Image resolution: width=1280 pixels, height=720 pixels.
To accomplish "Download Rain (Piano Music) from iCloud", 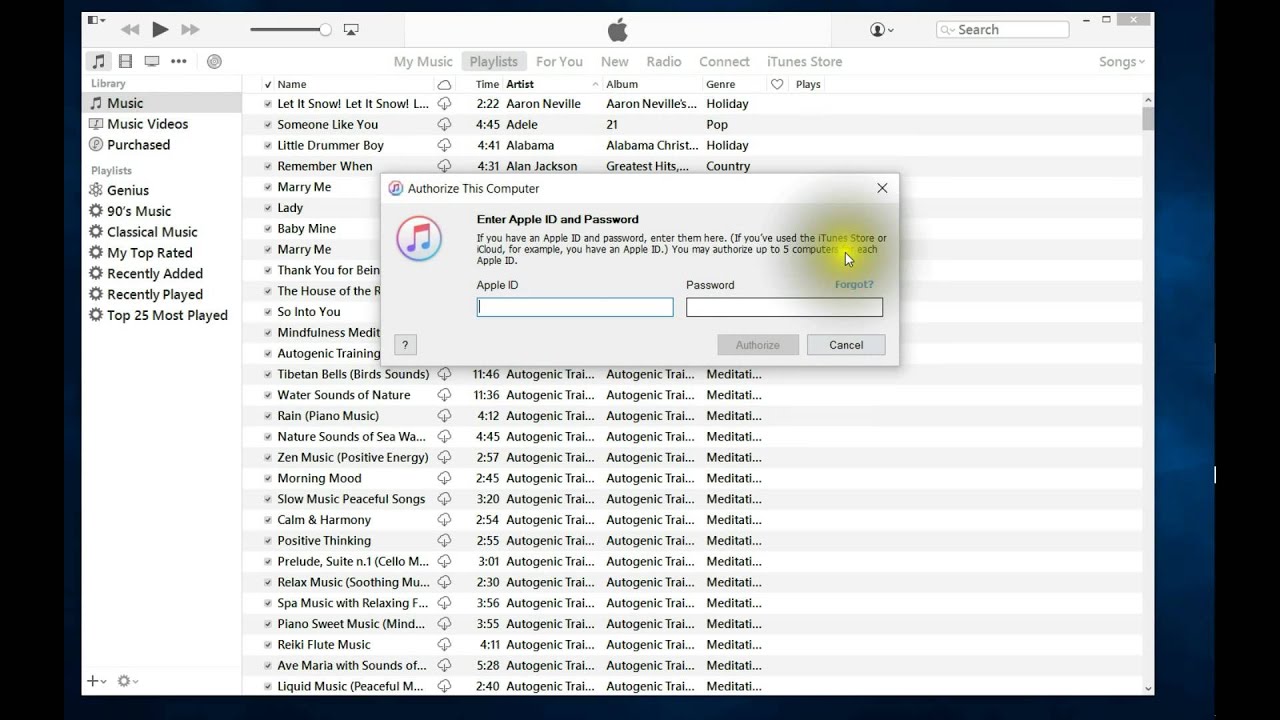I will [444, 416].
